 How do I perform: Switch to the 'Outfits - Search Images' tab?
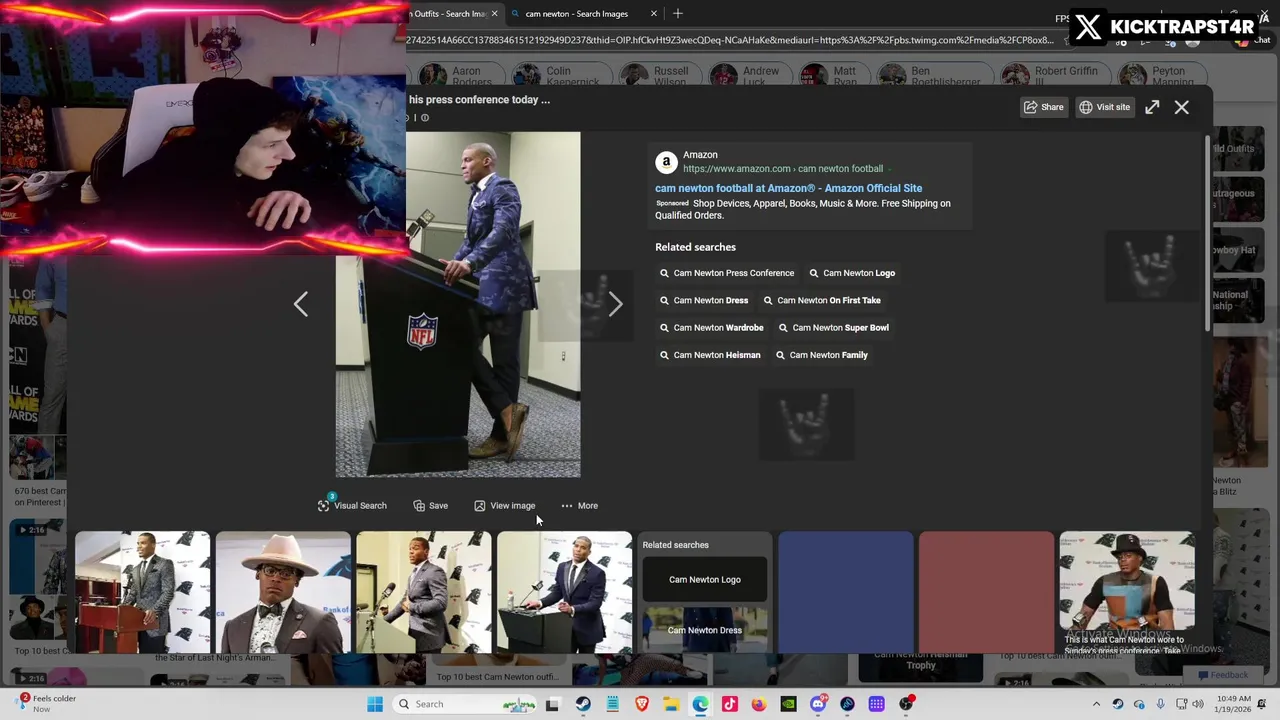[450, 14]
